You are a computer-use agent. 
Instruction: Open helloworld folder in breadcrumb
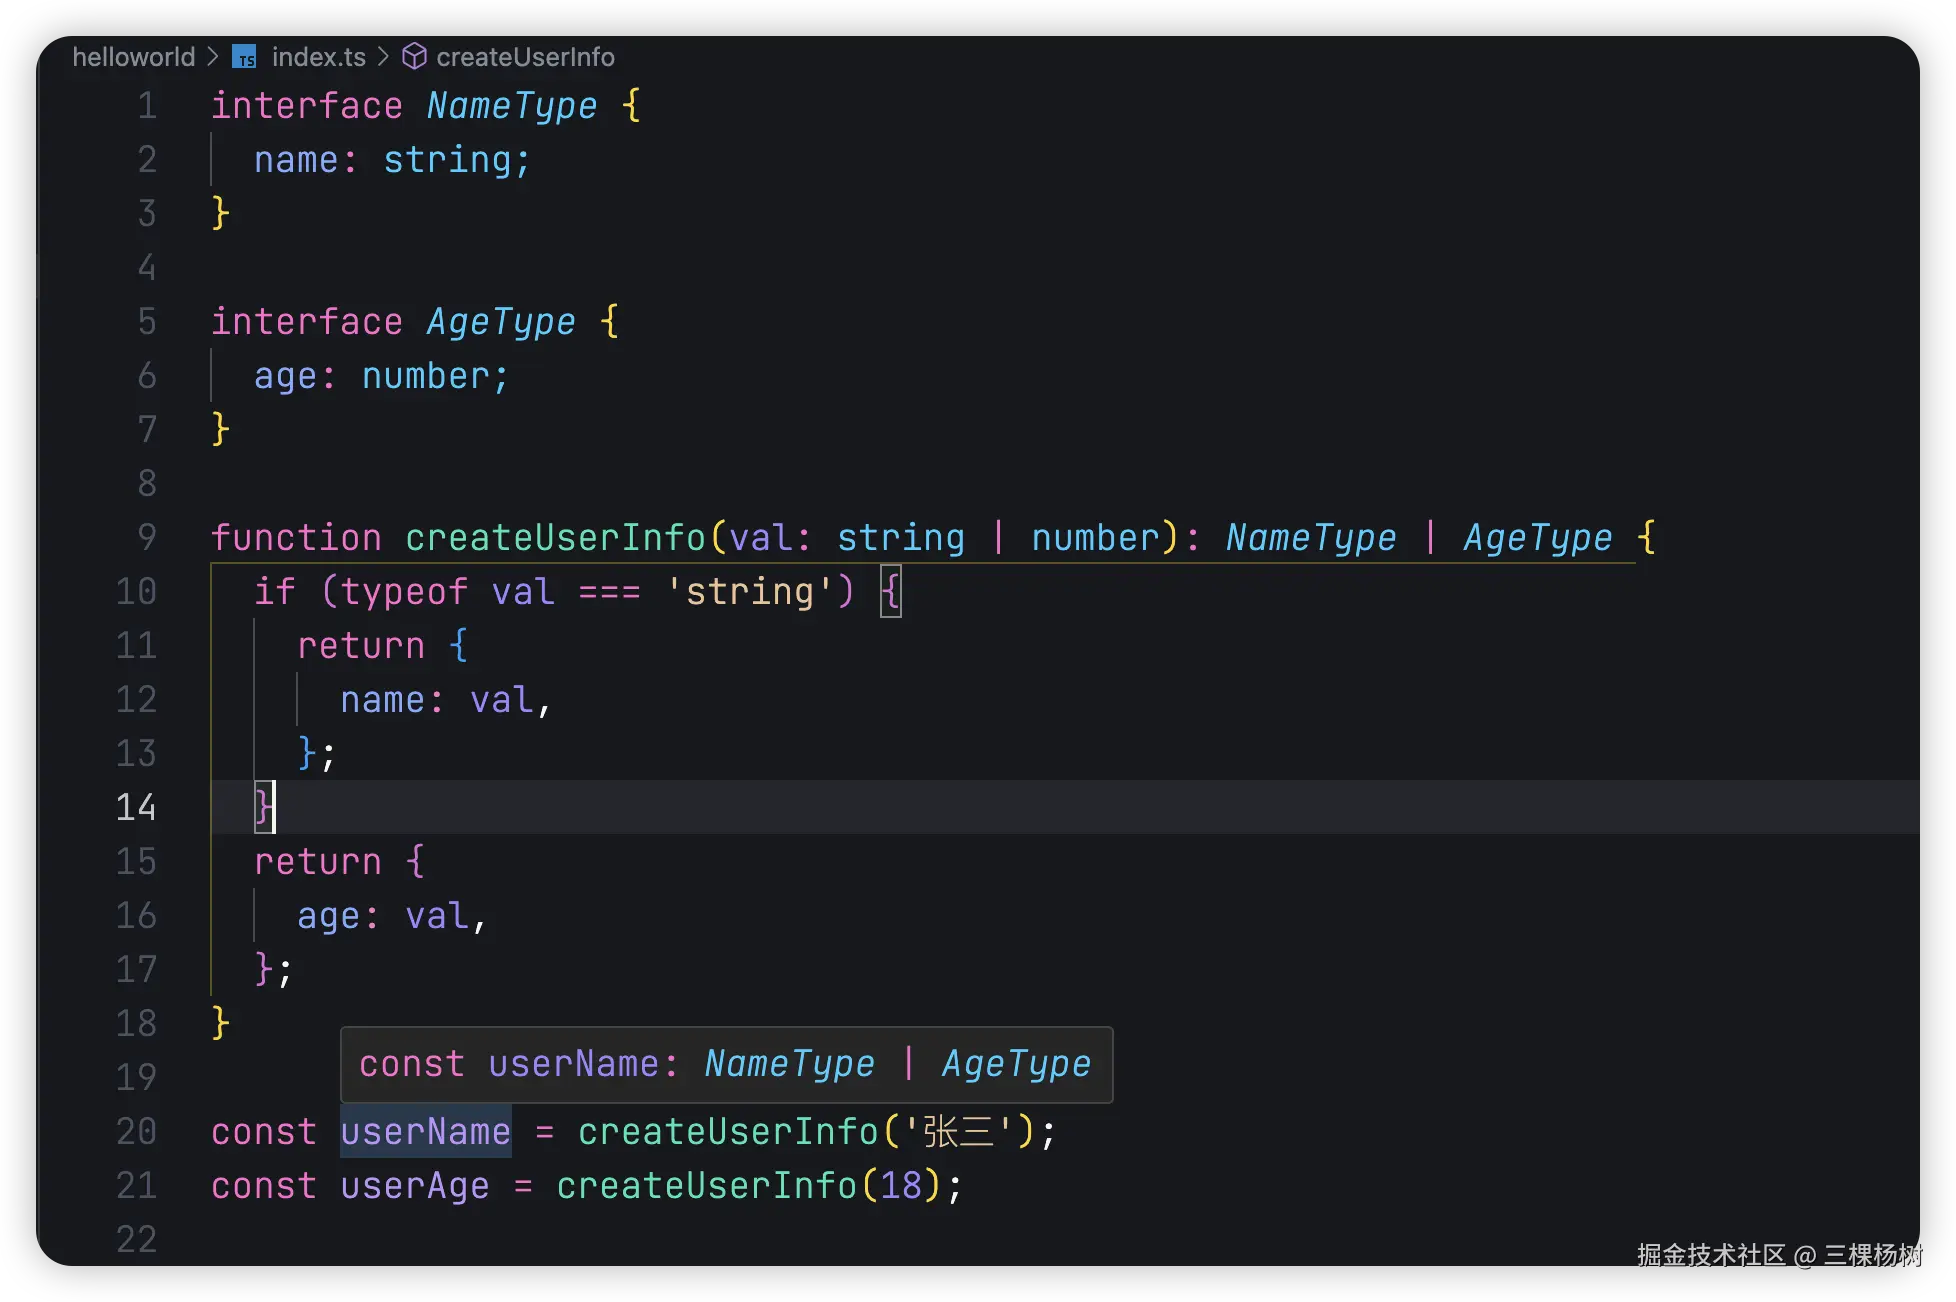(x=134, y=57)
